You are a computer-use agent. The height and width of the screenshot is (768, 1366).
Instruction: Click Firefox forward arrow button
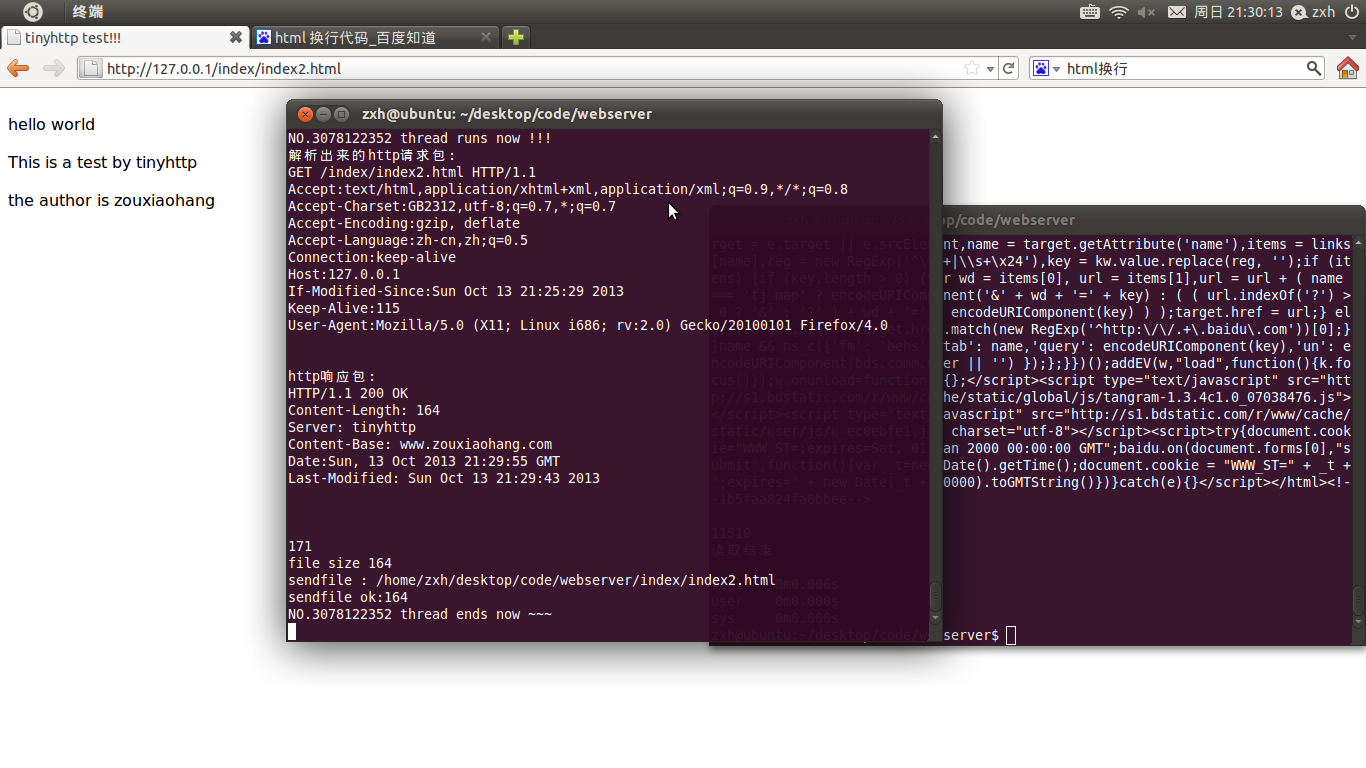(x=54, y=68)
